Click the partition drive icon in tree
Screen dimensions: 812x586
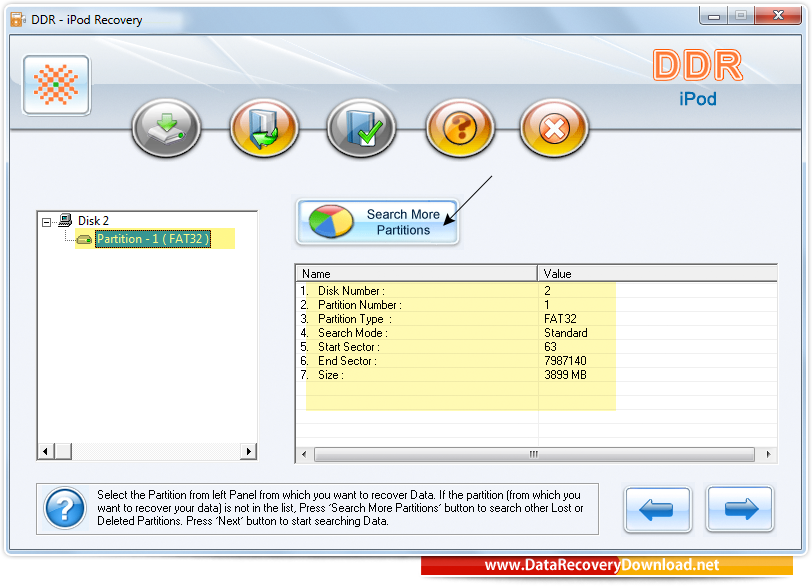(x=84, y=240)
